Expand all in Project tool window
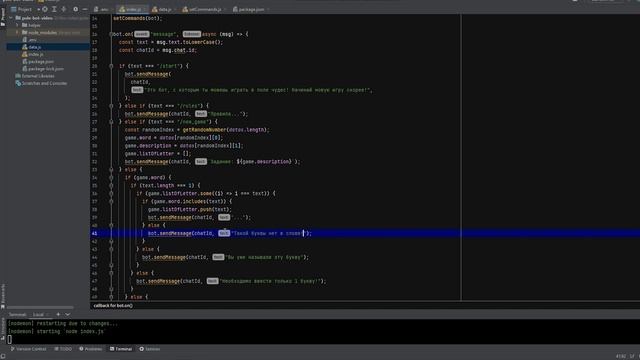This screenshot has height=360, width=640. [x=54, y=9]
